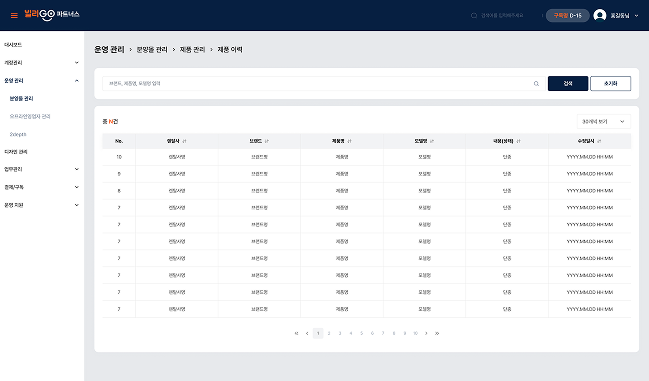Select 계정관리 sidebar menu item
Viewport: 649px width, 381px height.
click(x=13, y=62)
